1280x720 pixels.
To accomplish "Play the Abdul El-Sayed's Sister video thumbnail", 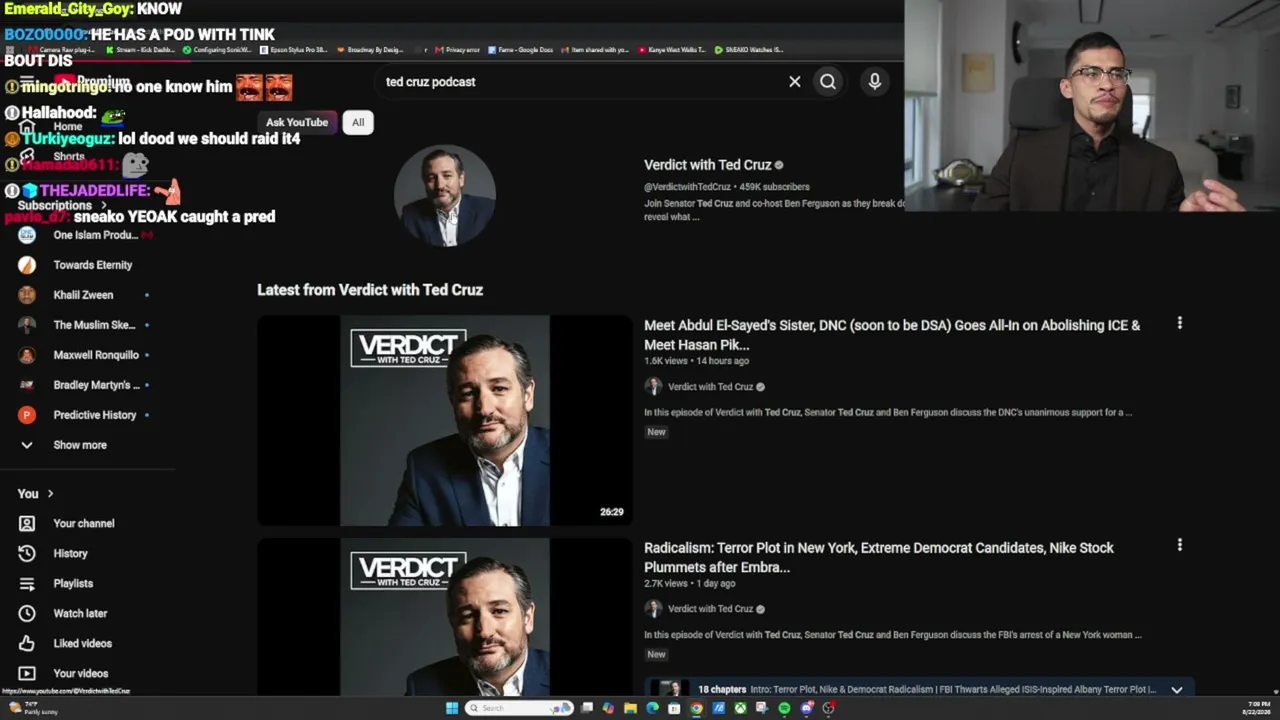I will [x=445, y=421].
